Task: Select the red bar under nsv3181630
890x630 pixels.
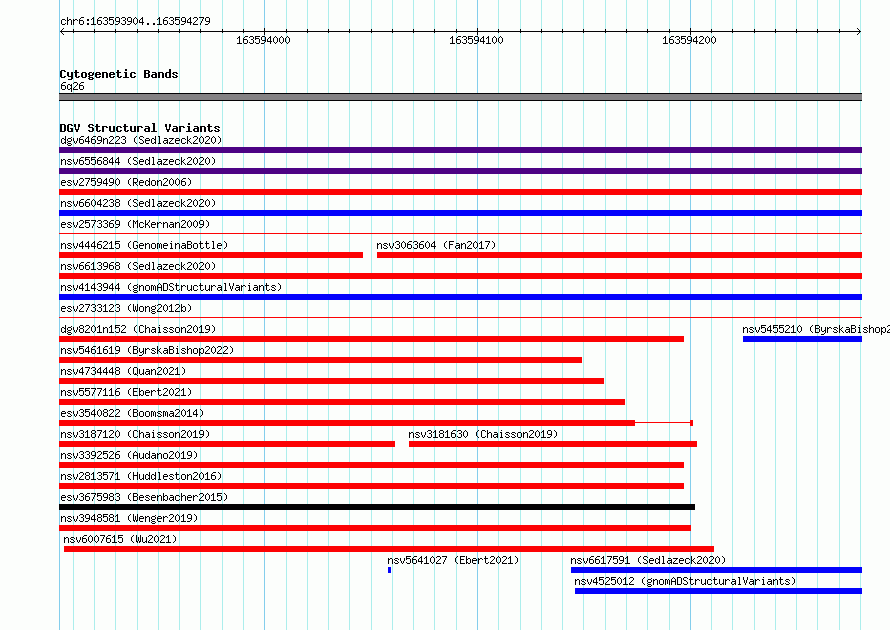Action: click(x=553, y=444)
